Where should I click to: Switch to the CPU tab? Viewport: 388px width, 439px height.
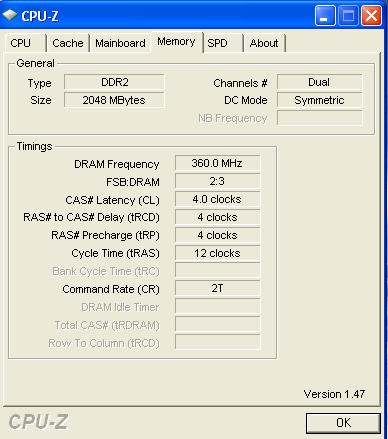[x=25, y=43]
